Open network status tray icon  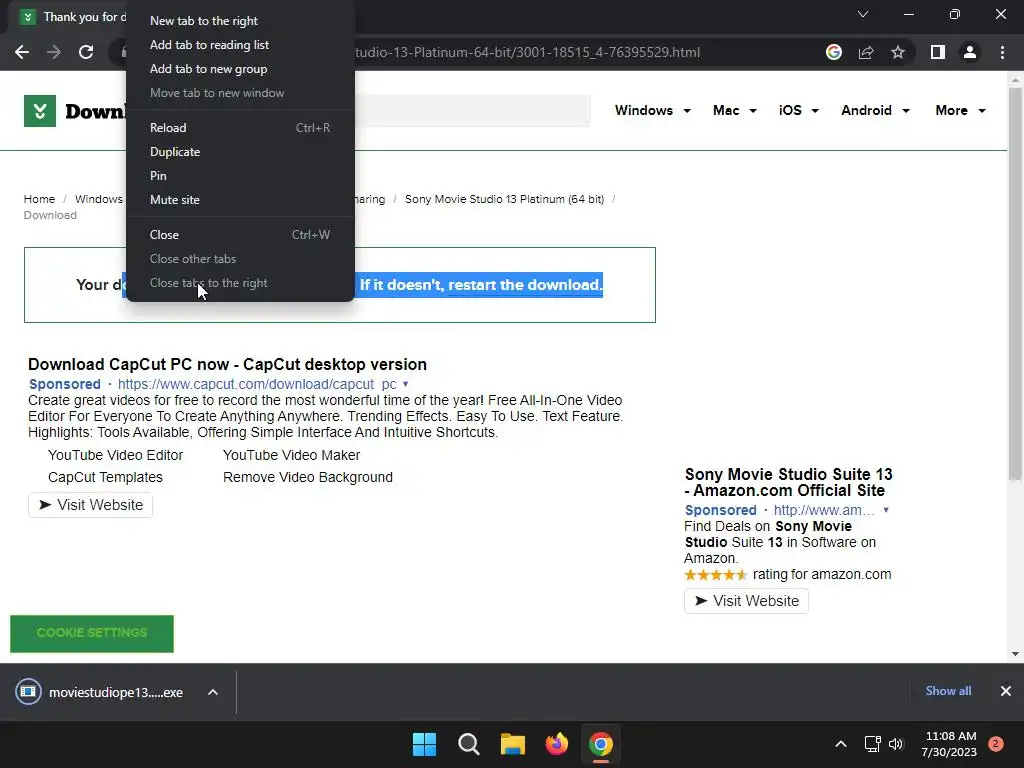coord(872,744)
